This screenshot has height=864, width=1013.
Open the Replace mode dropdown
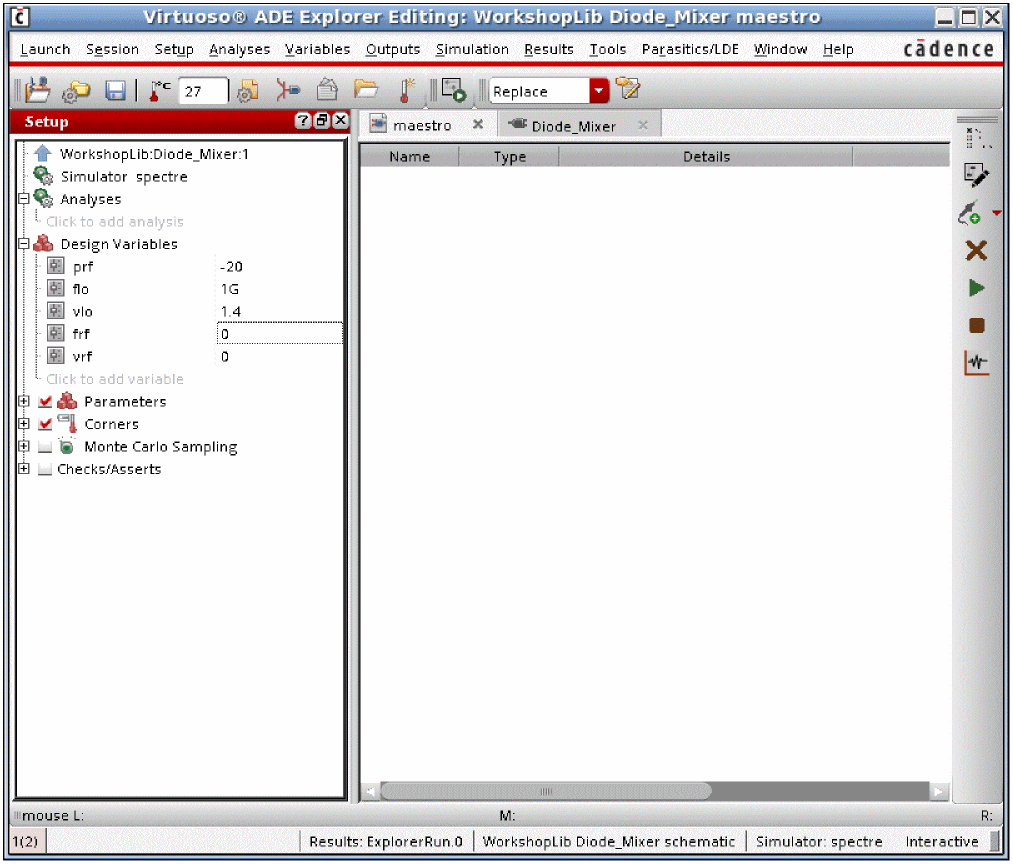(599, 91)
